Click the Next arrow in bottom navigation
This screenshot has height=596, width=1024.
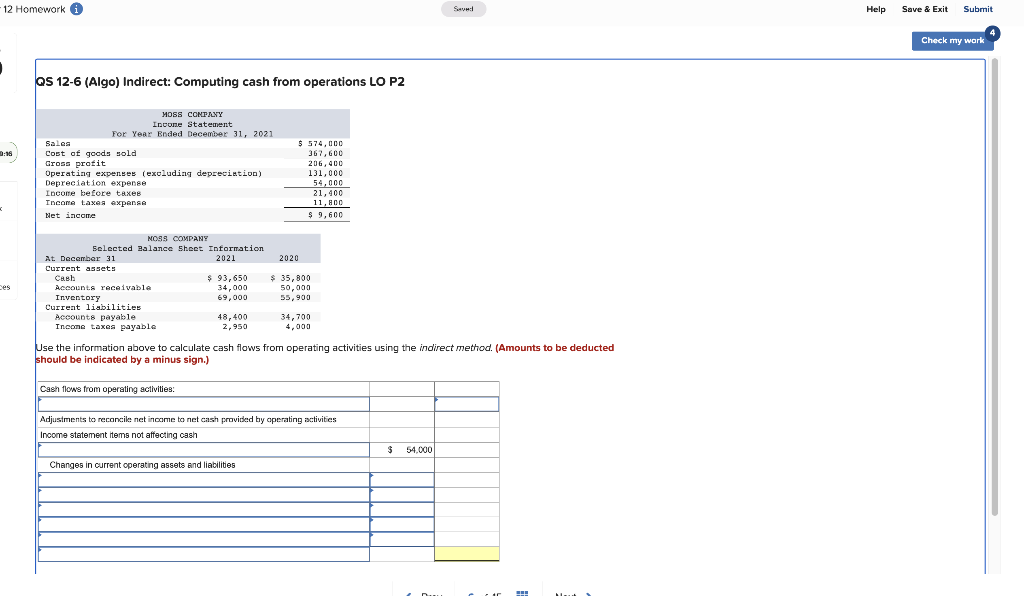590,593
